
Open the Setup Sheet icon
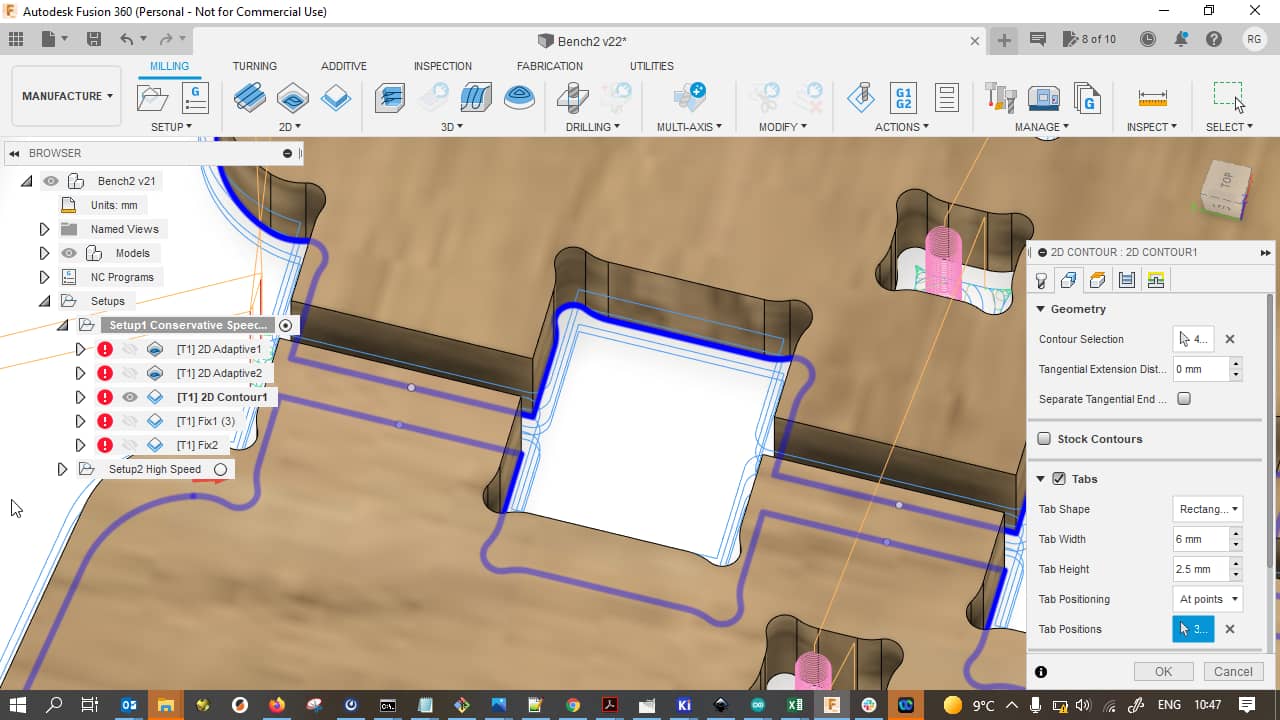(x=946, y=98)
